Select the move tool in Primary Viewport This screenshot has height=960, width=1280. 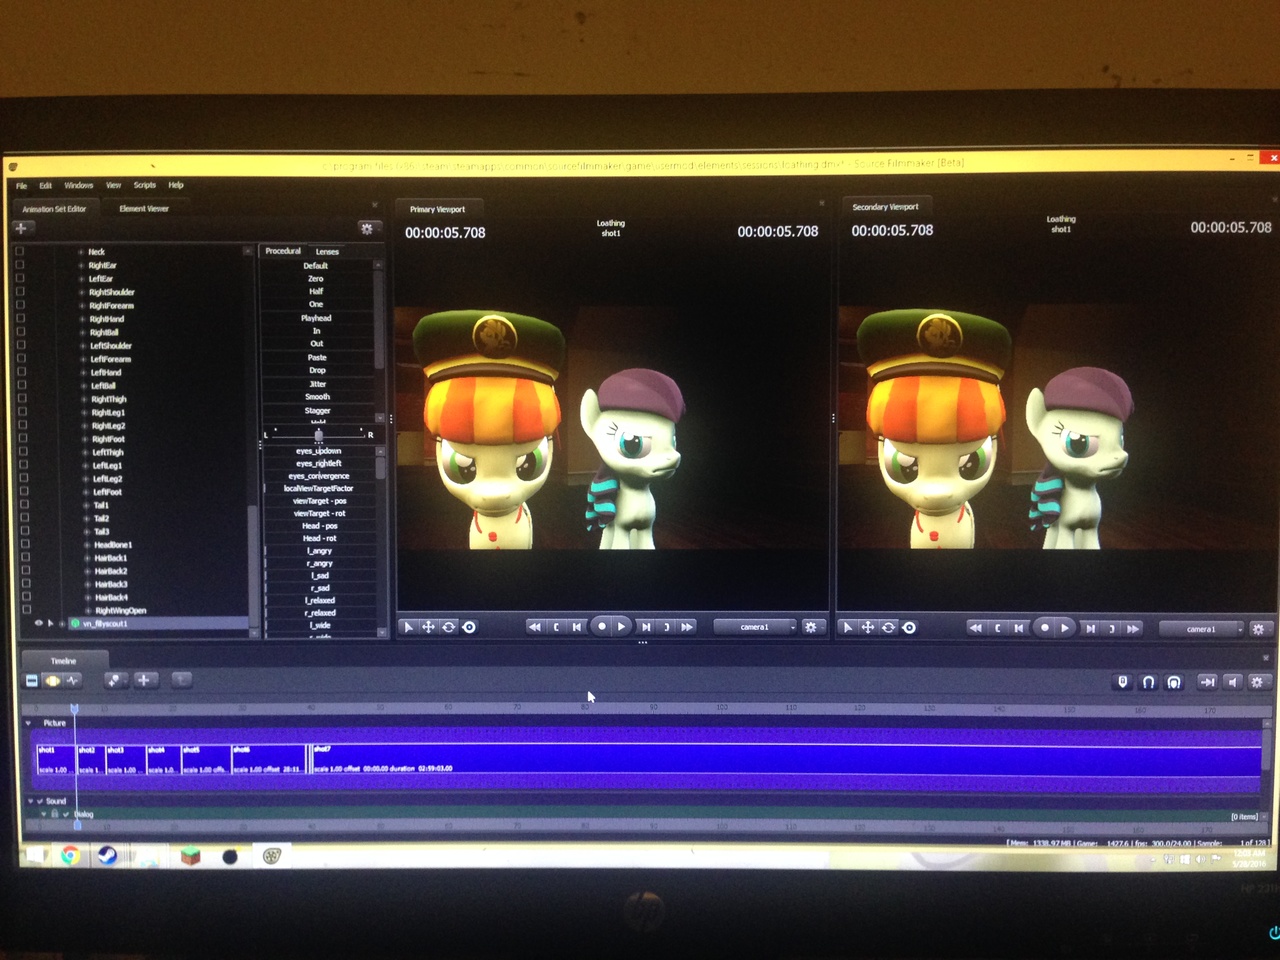click(x=428, y=627)
